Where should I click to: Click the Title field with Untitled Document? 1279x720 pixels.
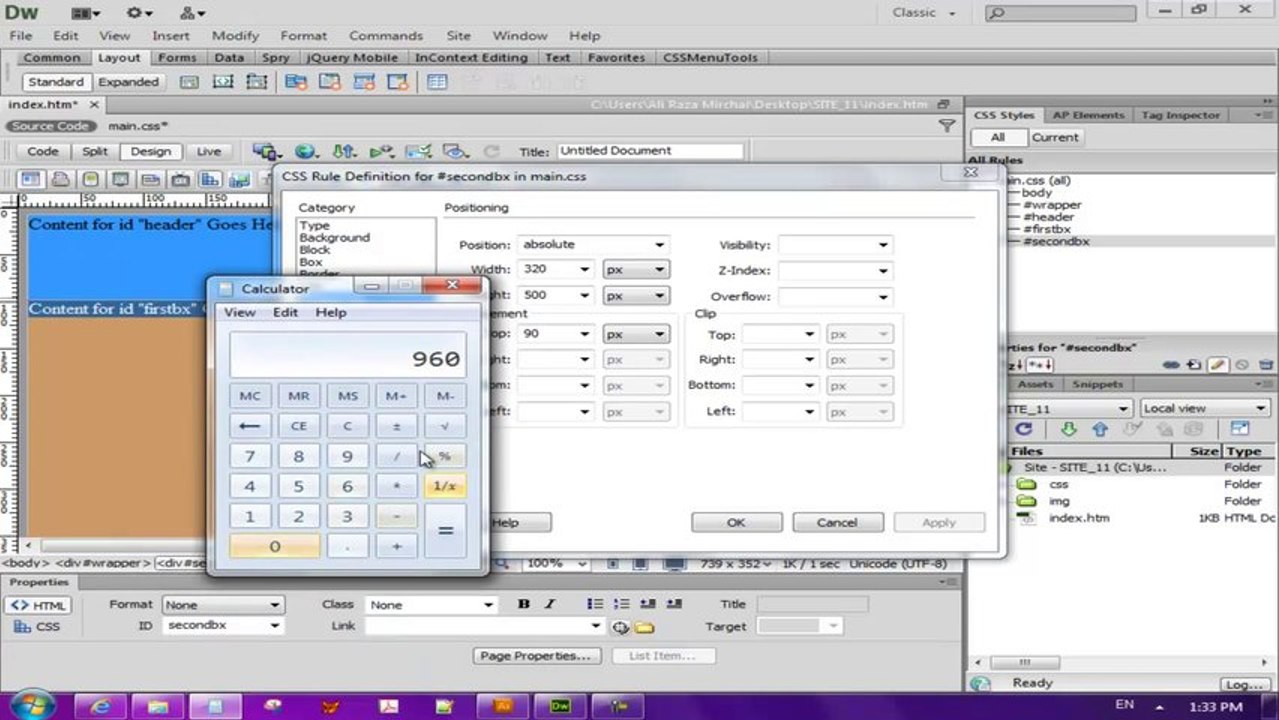pos(650,151)
